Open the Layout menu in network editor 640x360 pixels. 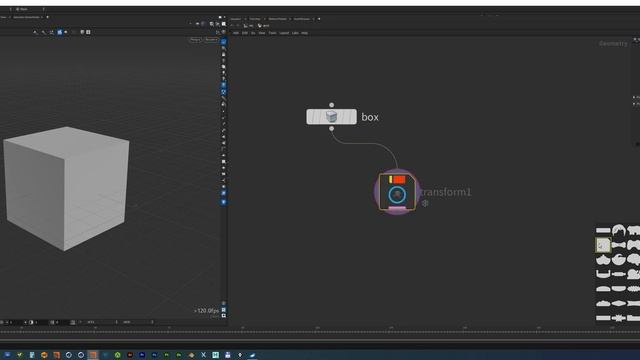[284, 33]
